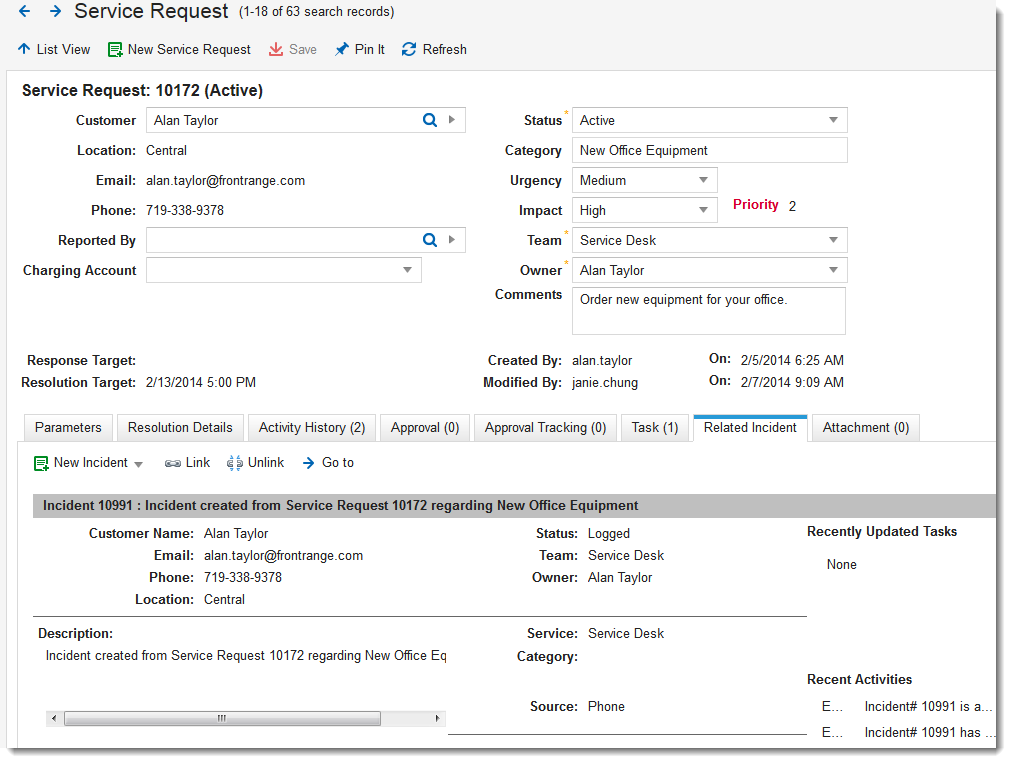
Task: Pin this service request
Action: (x=359, y=49)
